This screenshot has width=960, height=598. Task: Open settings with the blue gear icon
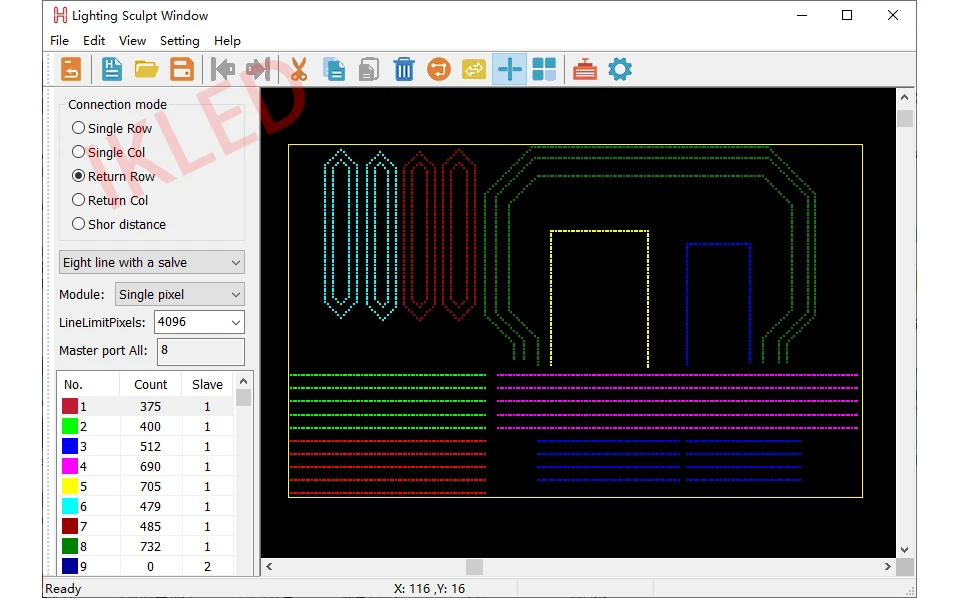620,69
